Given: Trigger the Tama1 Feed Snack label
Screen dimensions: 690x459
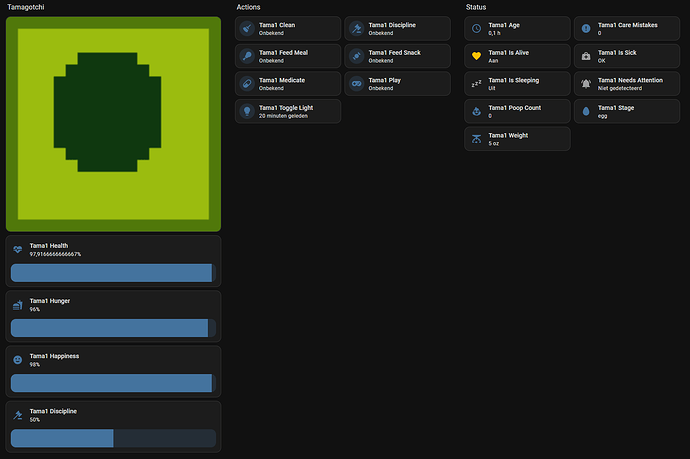Looking at the screenshot, I should click(x=395, y=53).
